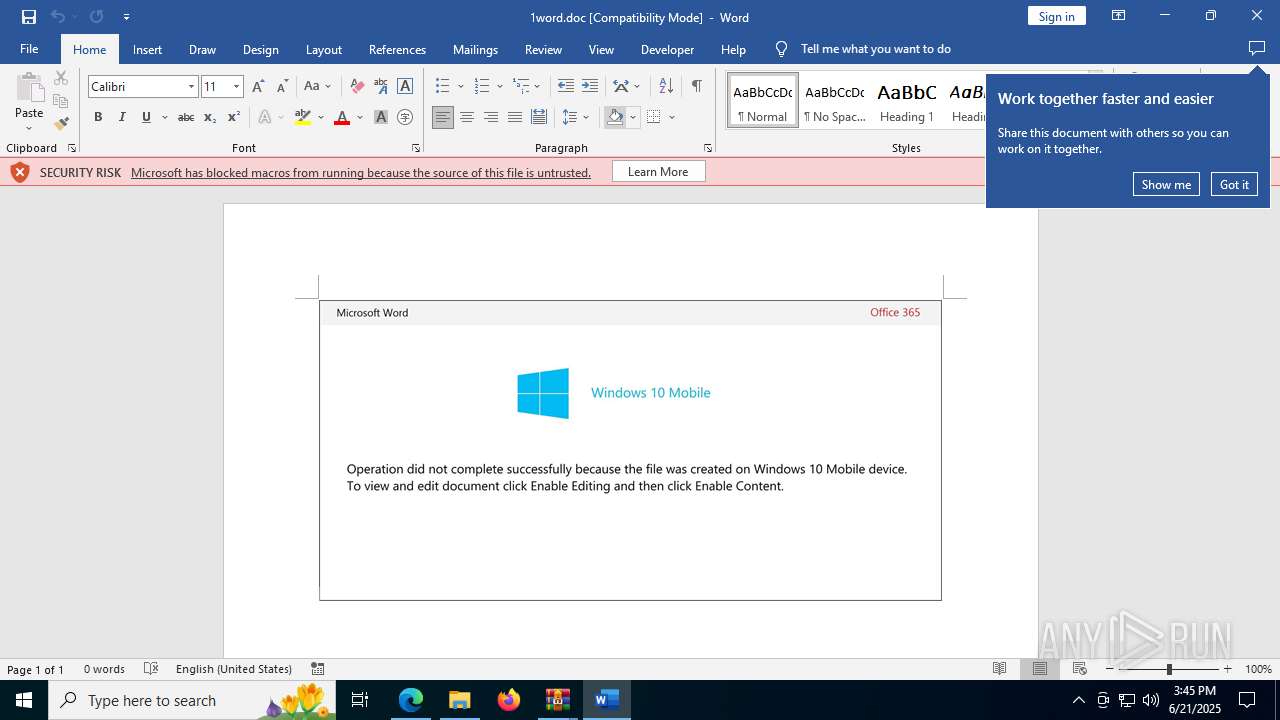The height and width of the screenshot is (720, 1280).
Task: Open the Change Case Aa dropdown
Action: coord(317,86)
